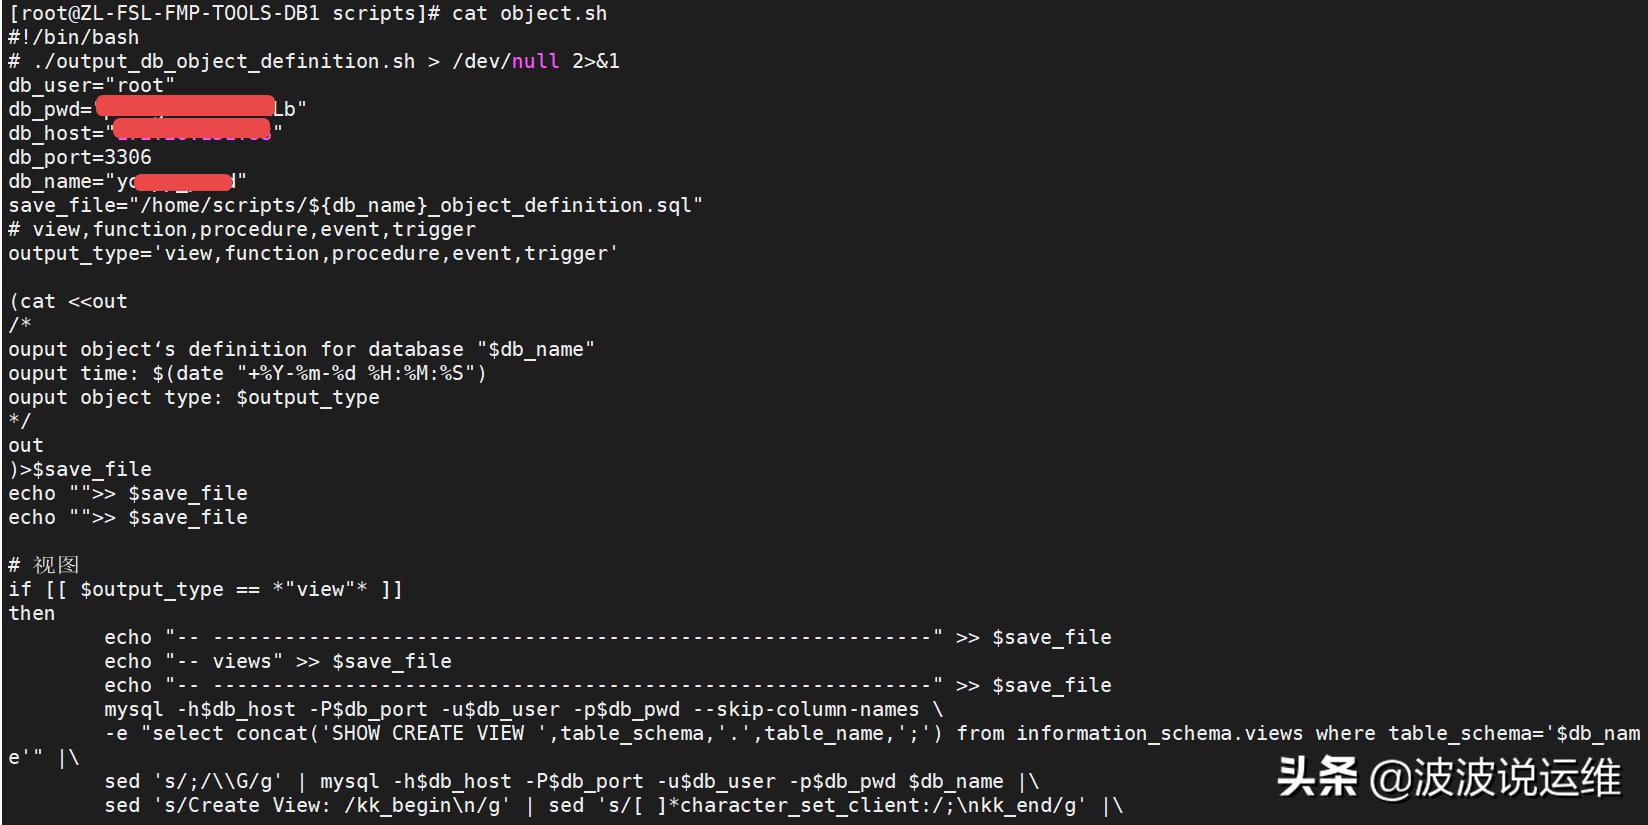Click the db_port=3306 line
The image size is (1648, 825).
80,157
